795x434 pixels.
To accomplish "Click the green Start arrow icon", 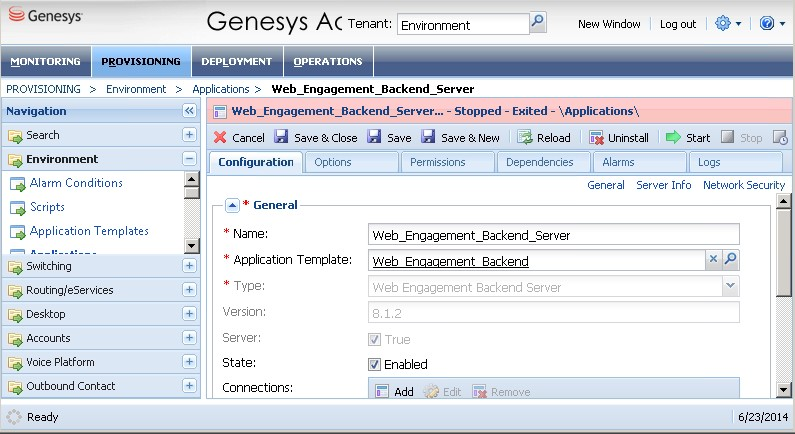I will tap(673, 137).
